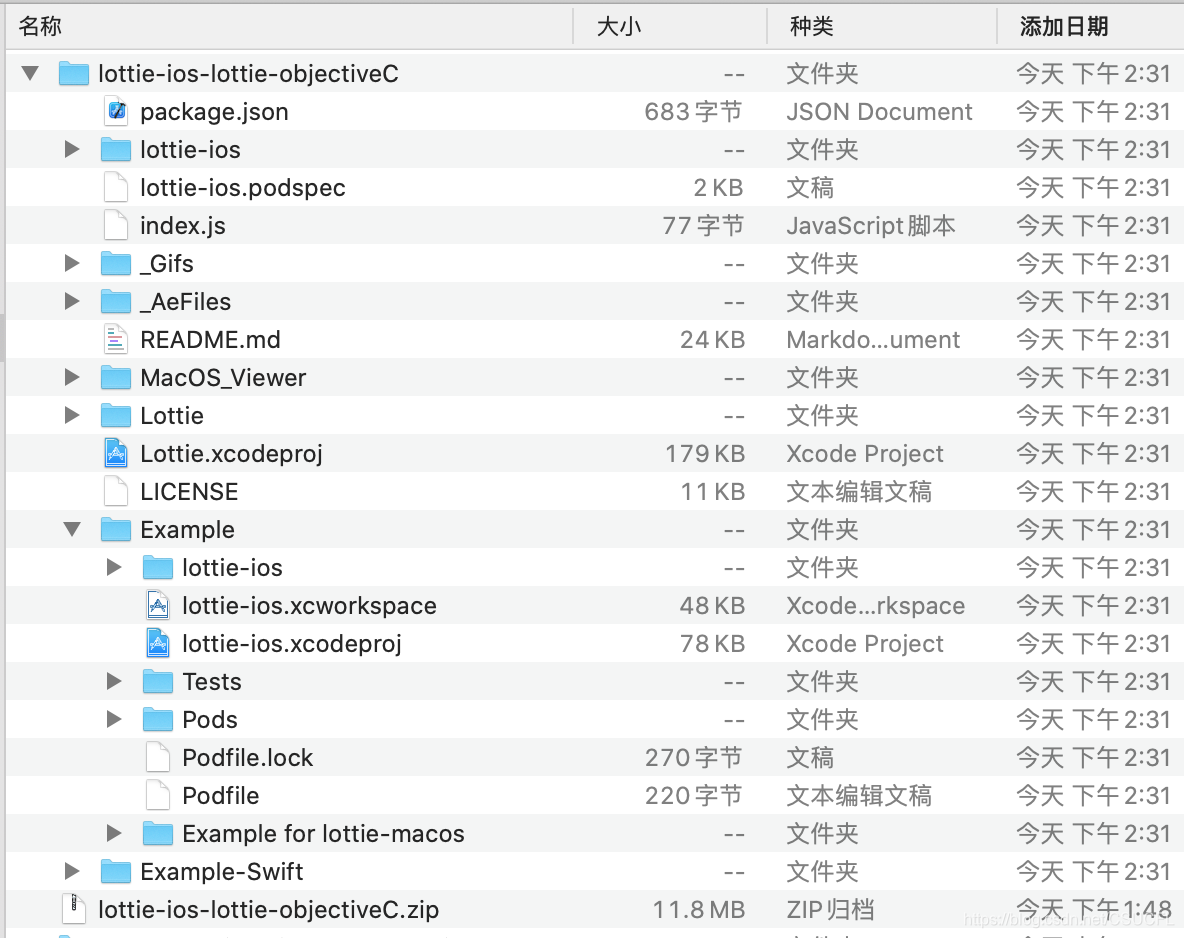Image resolution: width=1184 pixels, height=938 pixels.
Task: Click the _Gifs folder icon
Action: (x=116, y=263)
